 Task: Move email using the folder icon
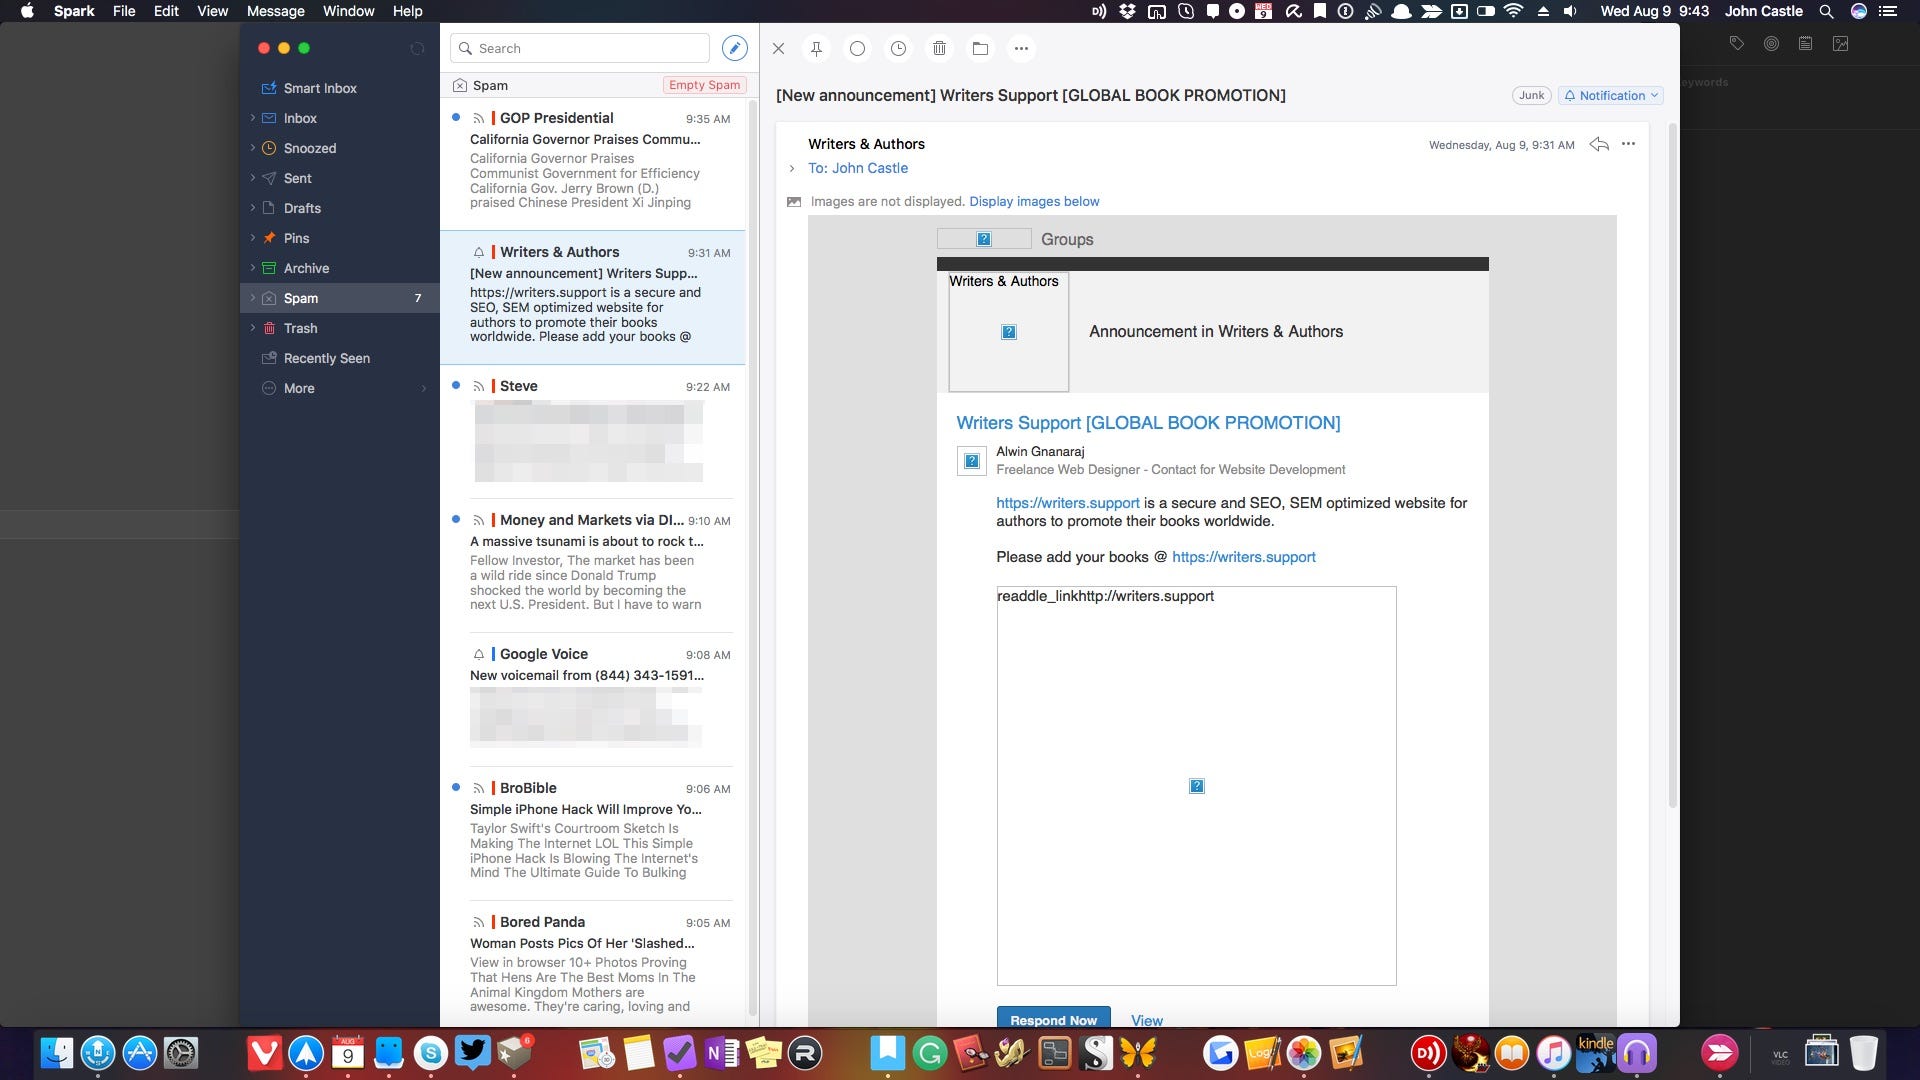point(980,48)
